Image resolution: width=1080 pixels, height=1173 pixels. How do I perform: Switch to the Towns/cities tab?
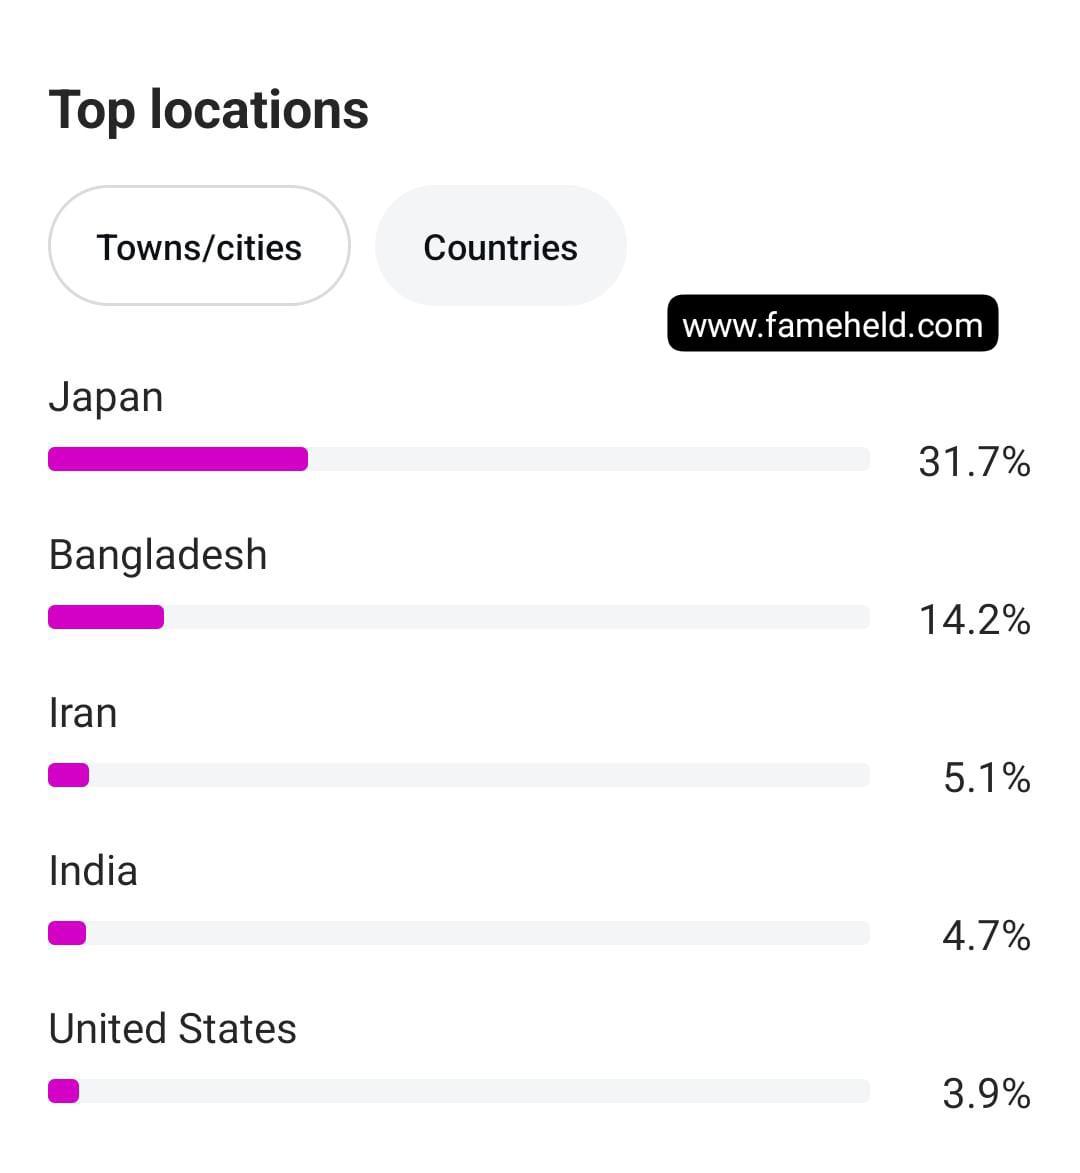pyautogui.click(x=199, y=247)
